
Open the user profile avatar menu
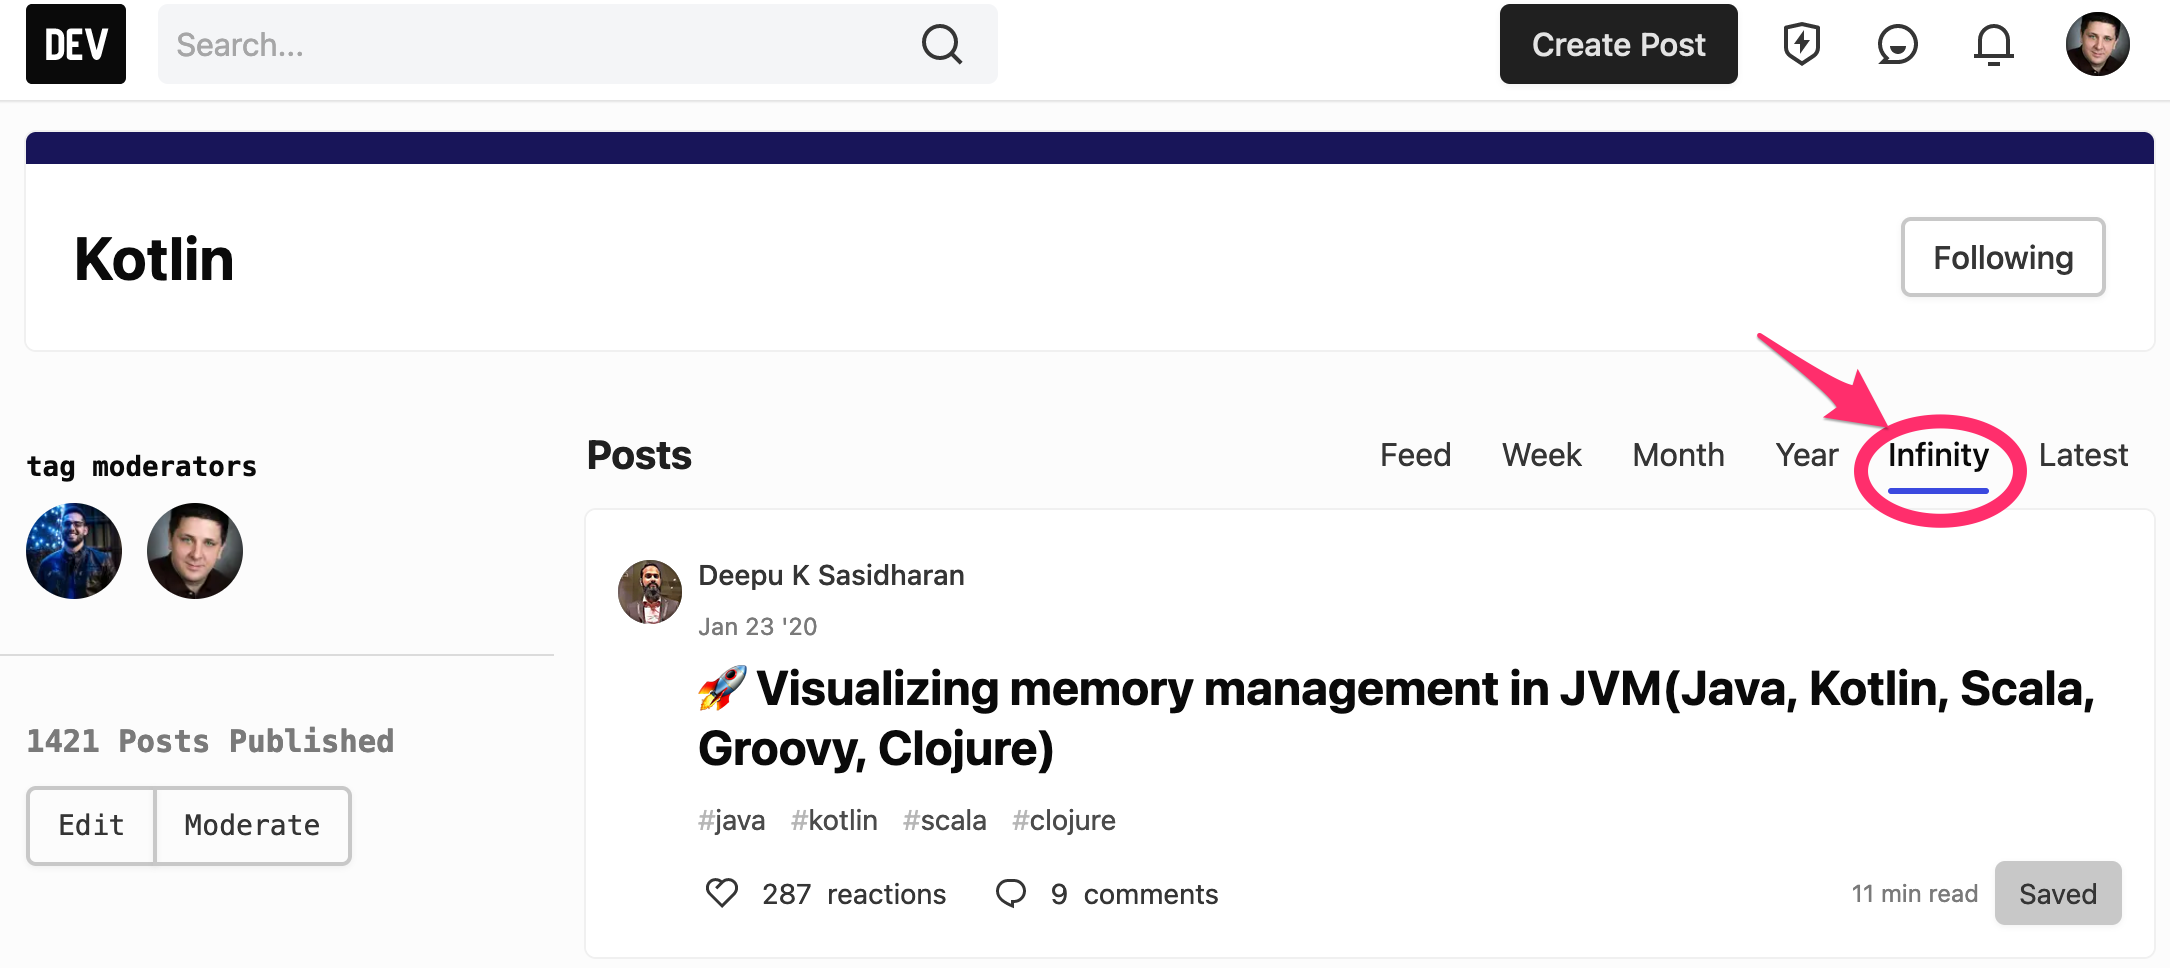point(2098,44)
